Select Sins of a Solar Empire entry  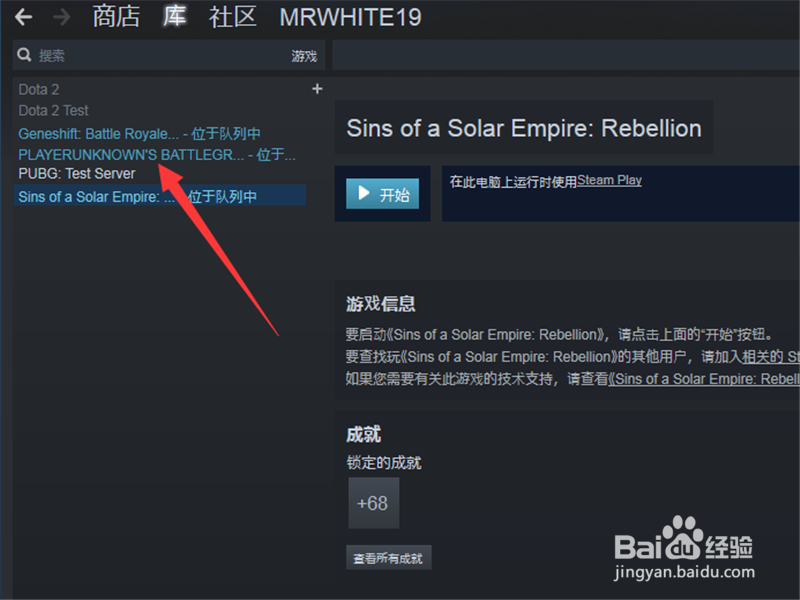[160, 196]
